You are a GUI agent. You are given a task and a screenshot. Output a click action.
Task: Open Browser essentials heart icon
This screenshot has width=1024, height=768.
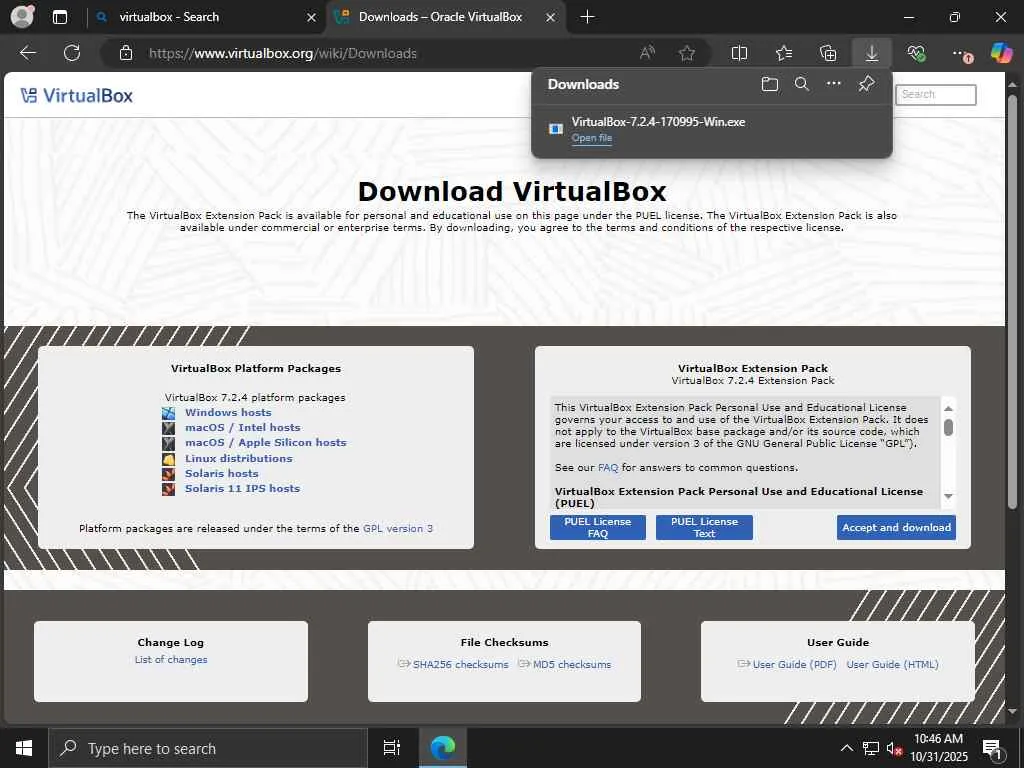click(916, 53)
